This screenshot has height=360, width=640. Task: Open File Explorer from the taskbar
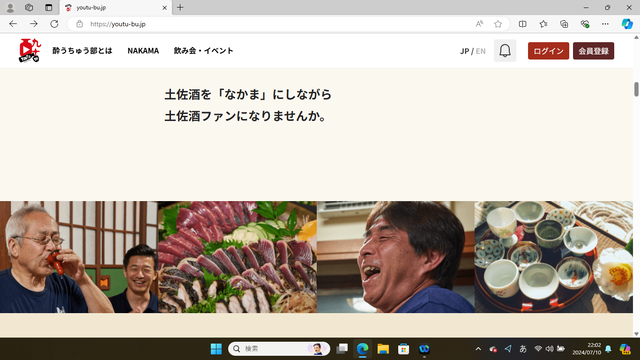383,349
